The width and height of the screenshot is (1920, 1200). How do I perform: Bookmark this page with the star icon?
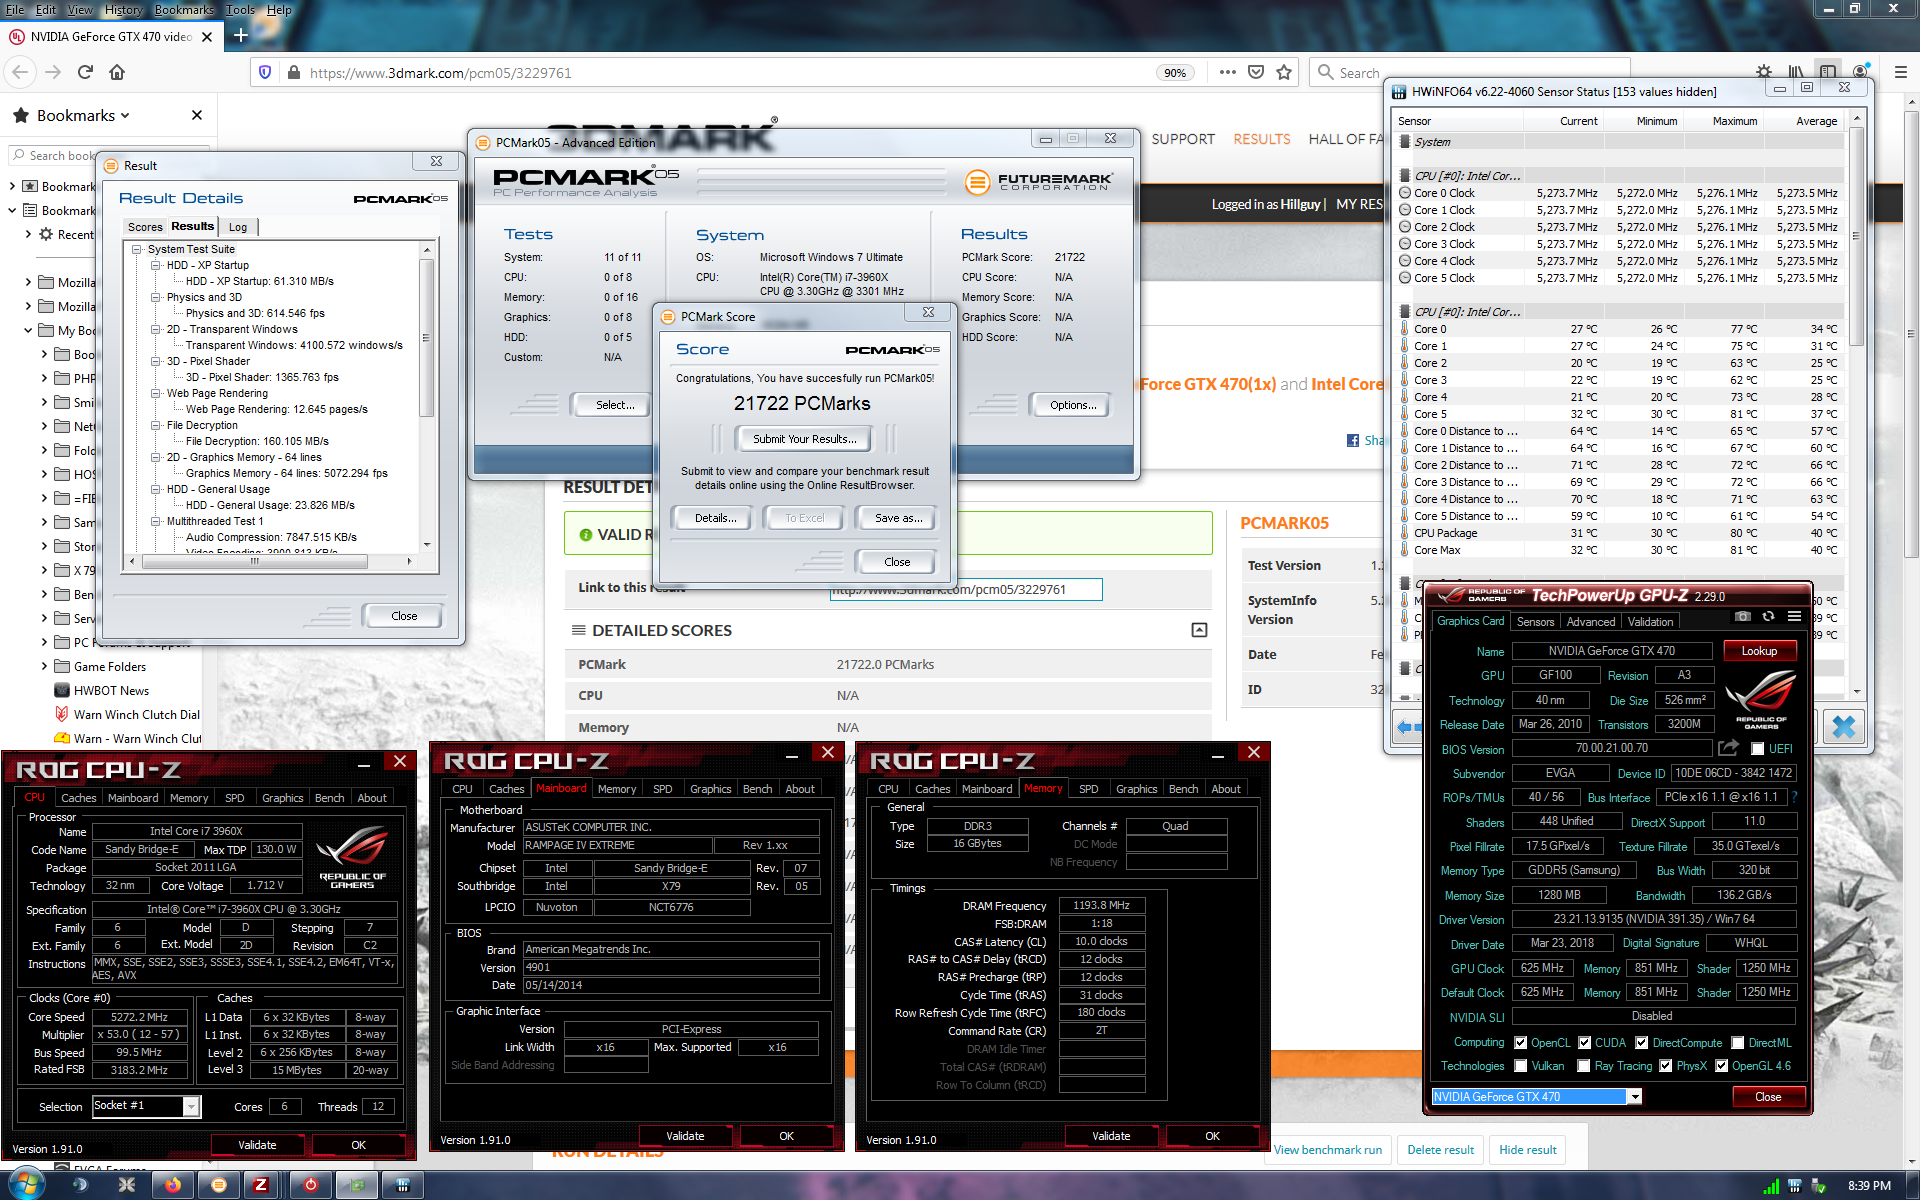[1284, 72]
